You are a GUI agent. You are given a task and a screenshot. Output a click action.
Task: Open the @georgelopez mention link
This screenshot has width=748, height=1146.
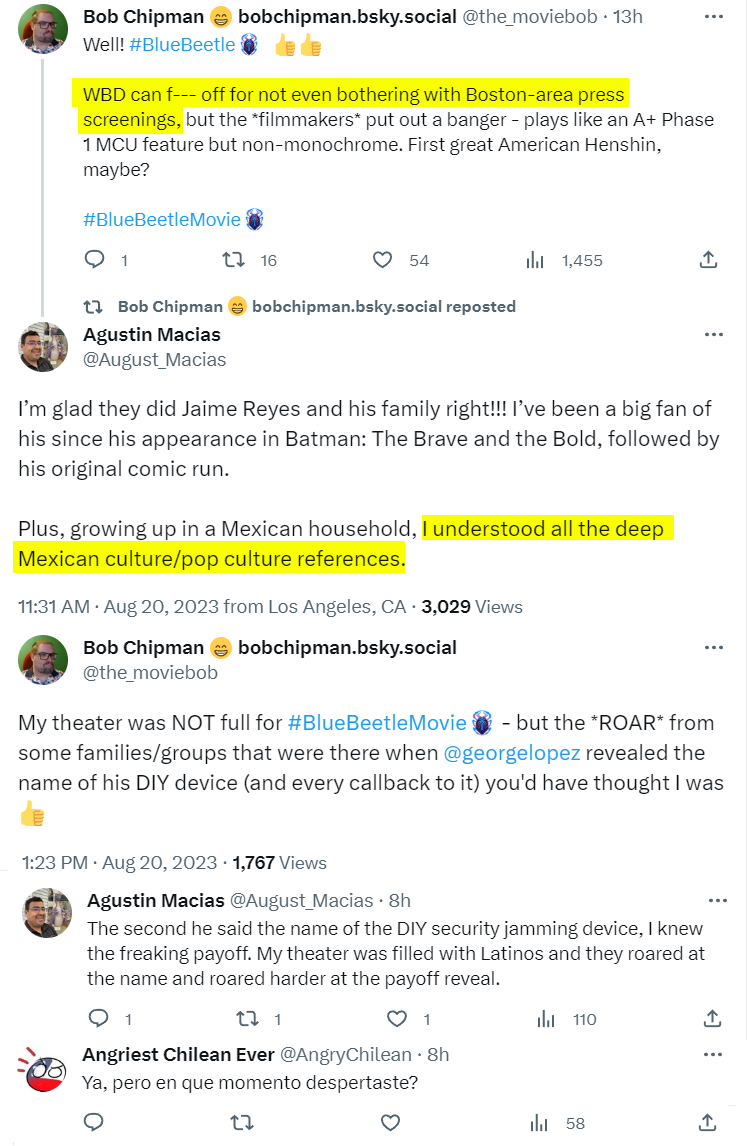tap(512, 753)
